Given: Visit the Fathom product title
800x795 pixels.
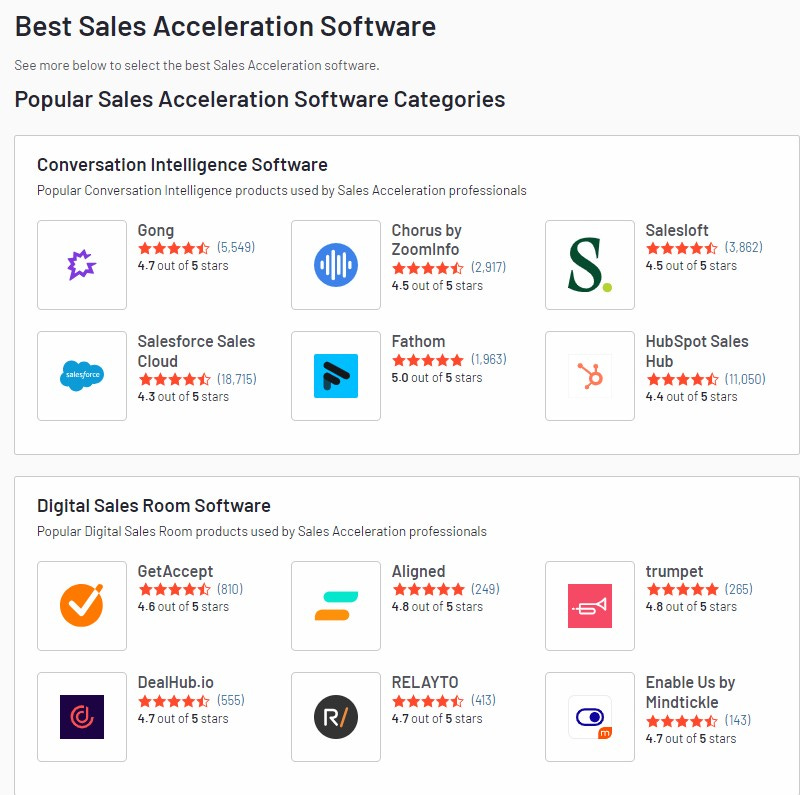Looking at the screenshot, I should [x=418, y=341].
